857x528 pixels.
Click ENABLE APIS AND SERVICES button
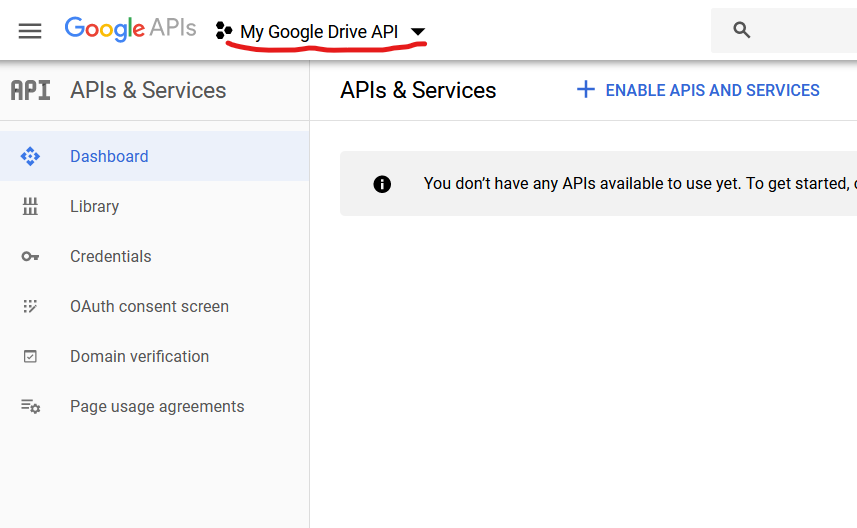698,90
